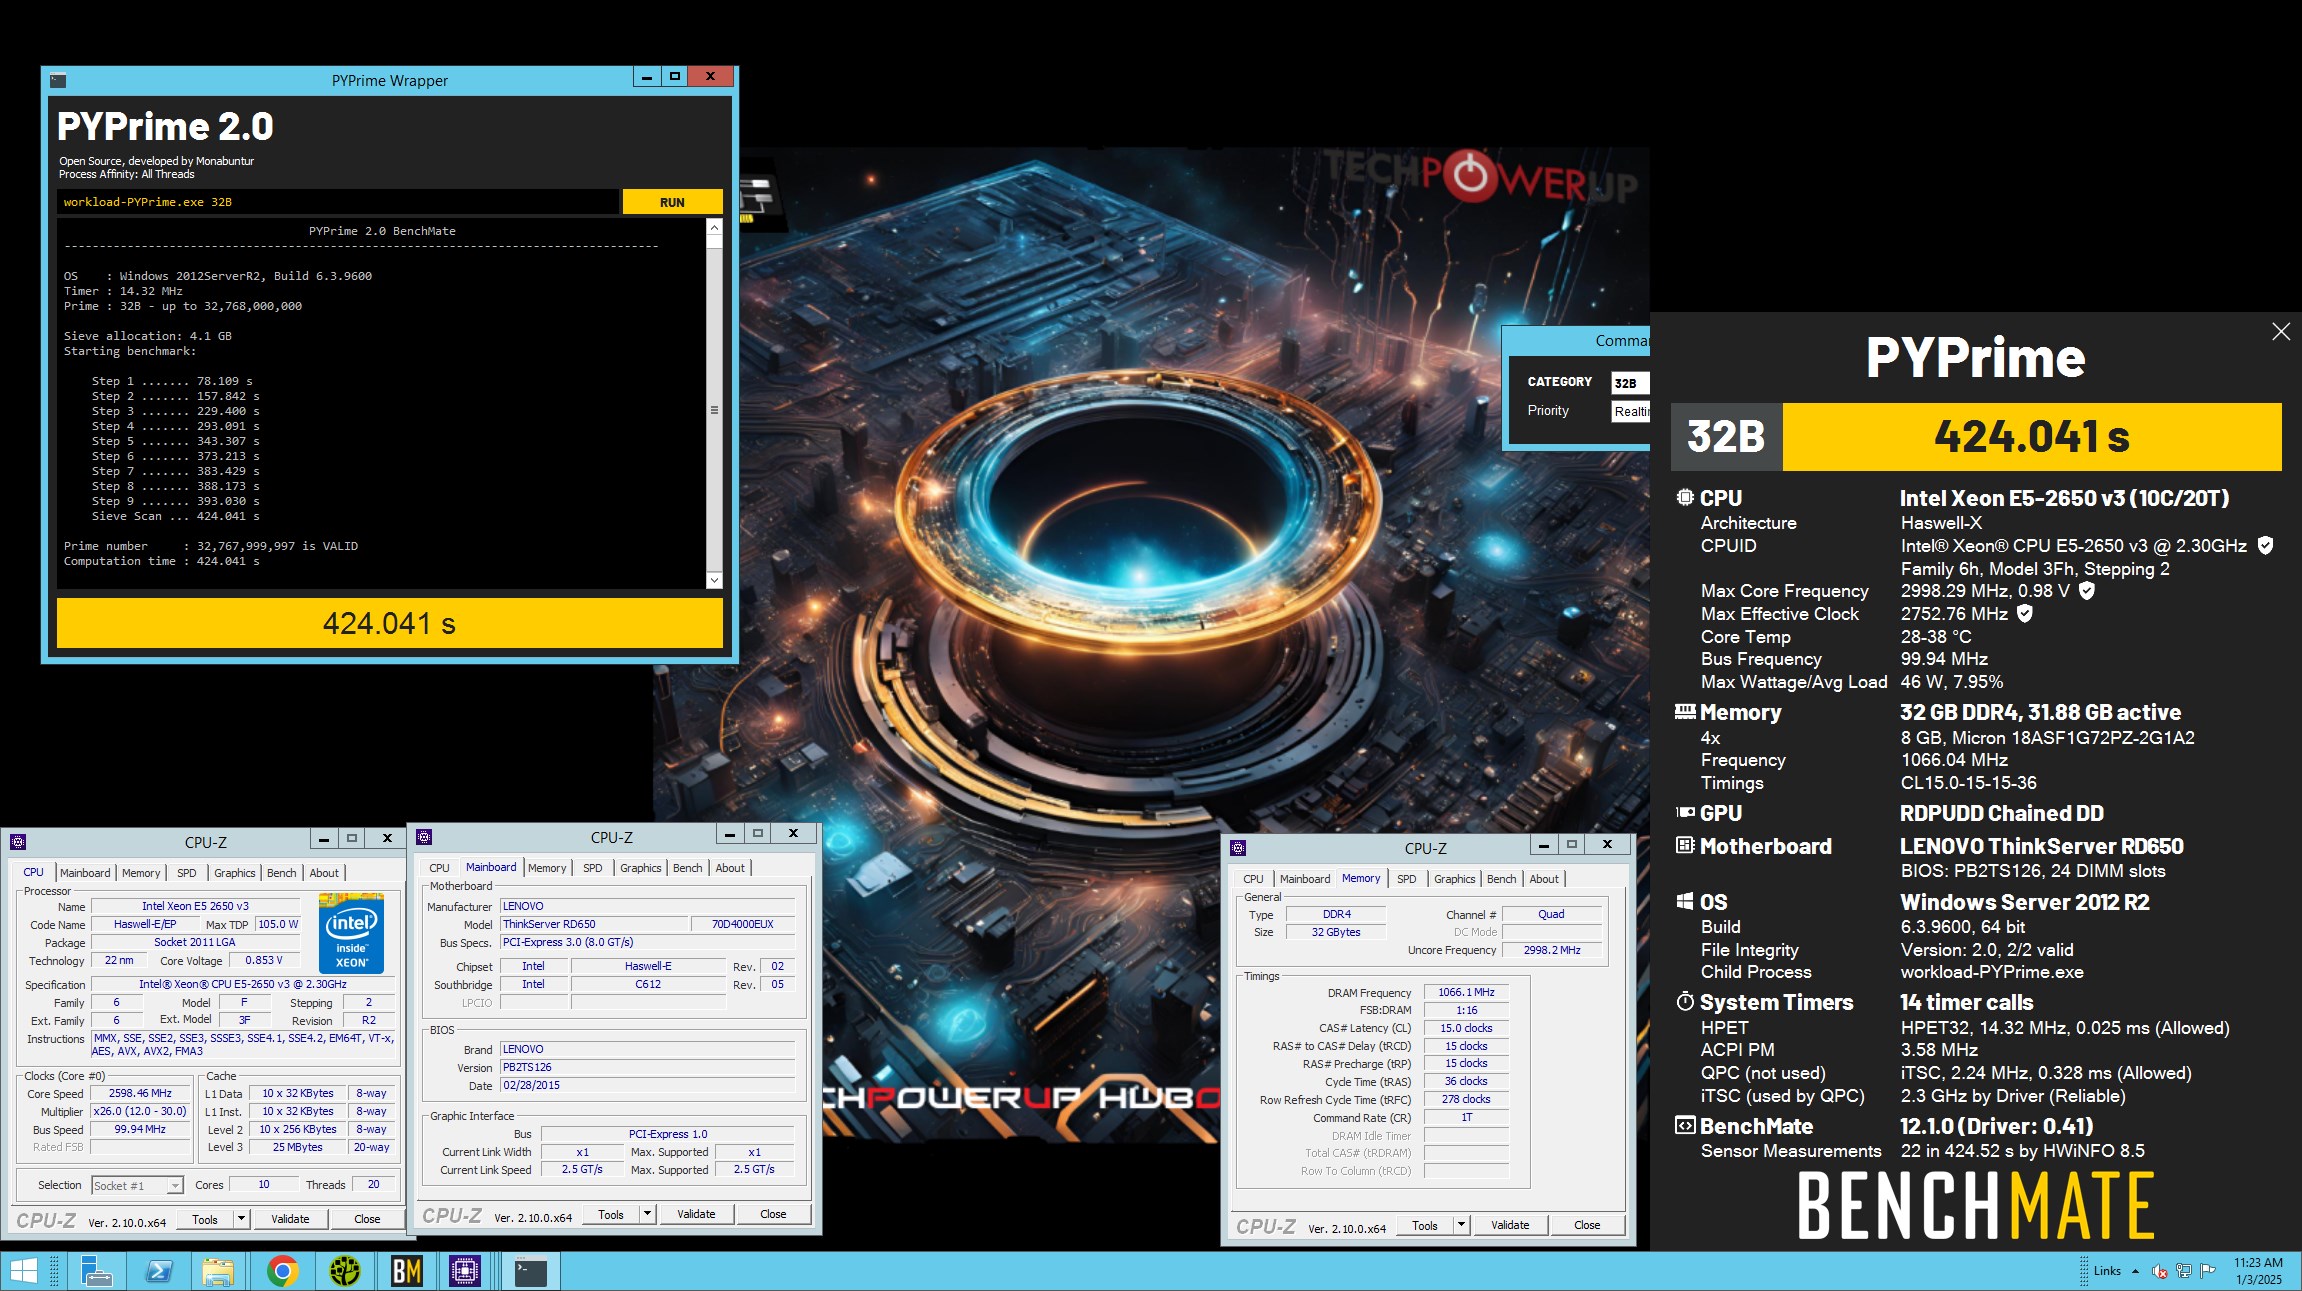This screenshot has height=1291, width=2302.
Task: Click the Intel Xeon inside logo
Action: pos(351,933)
